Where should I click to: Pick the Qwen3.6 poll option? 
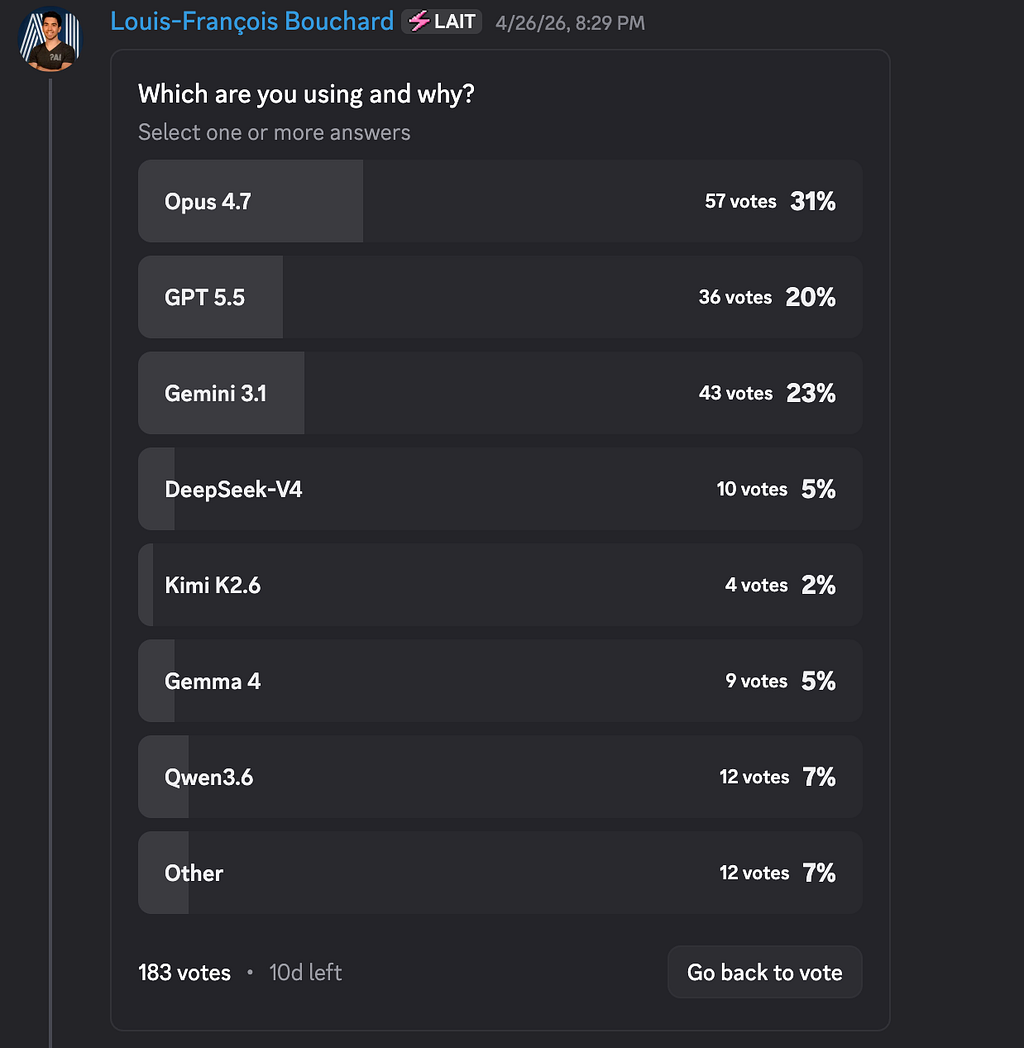500,777
